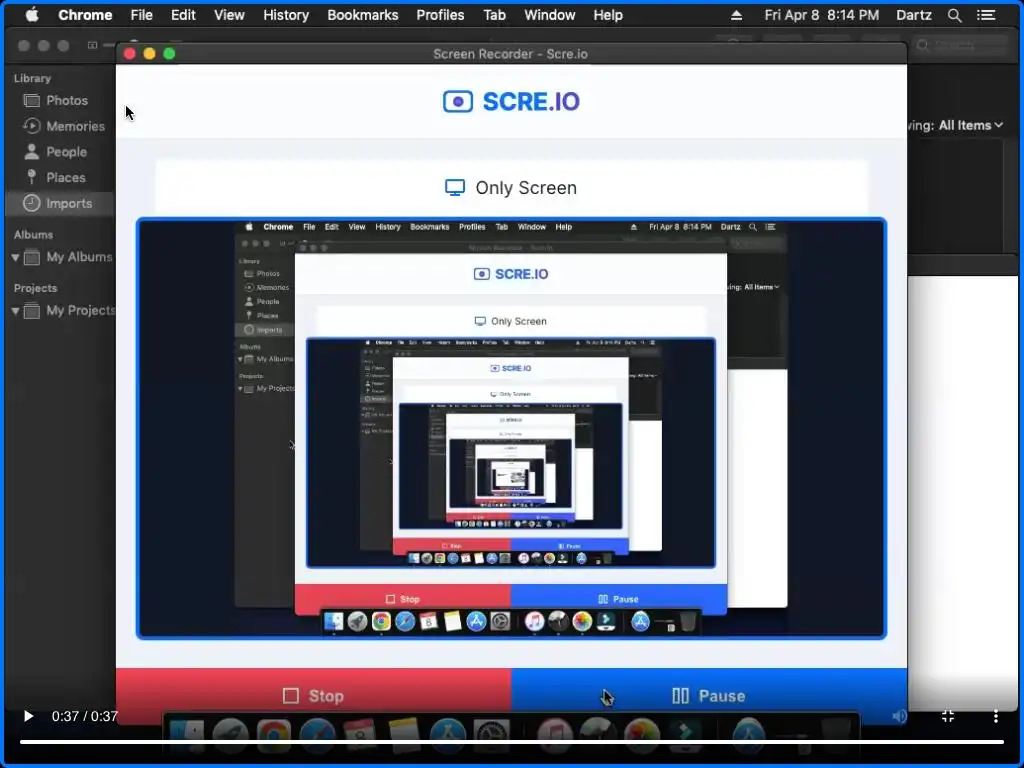This screenshot has width=1024, height=768.
Task: Open the View menu
Action: 229,14
